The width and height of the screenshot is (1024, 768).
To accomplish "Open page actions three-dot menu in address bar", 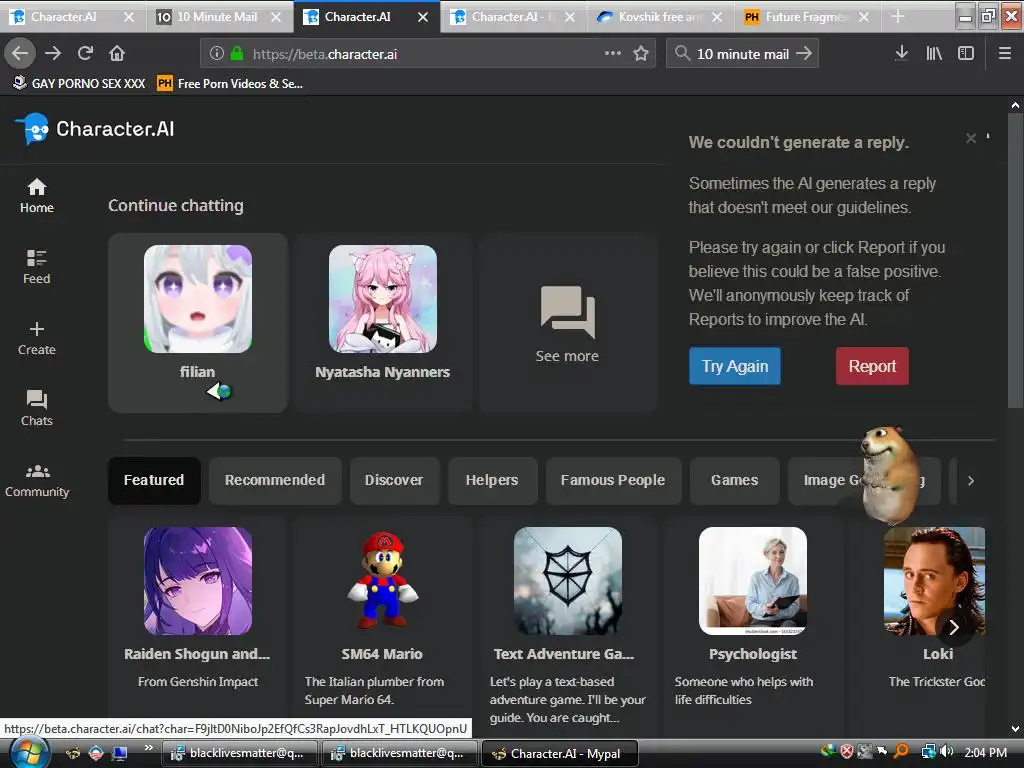I will [x=613, y=54].
